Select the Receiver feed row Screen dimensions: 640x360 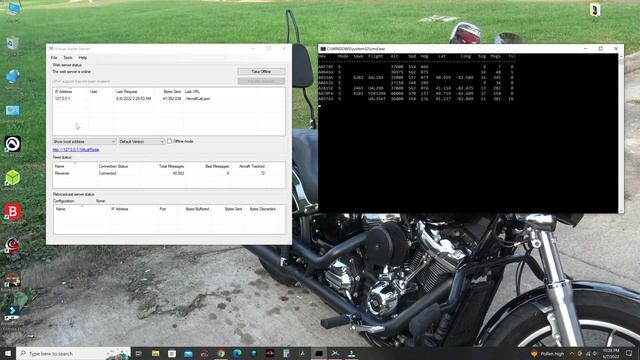(x=169, y=173)
